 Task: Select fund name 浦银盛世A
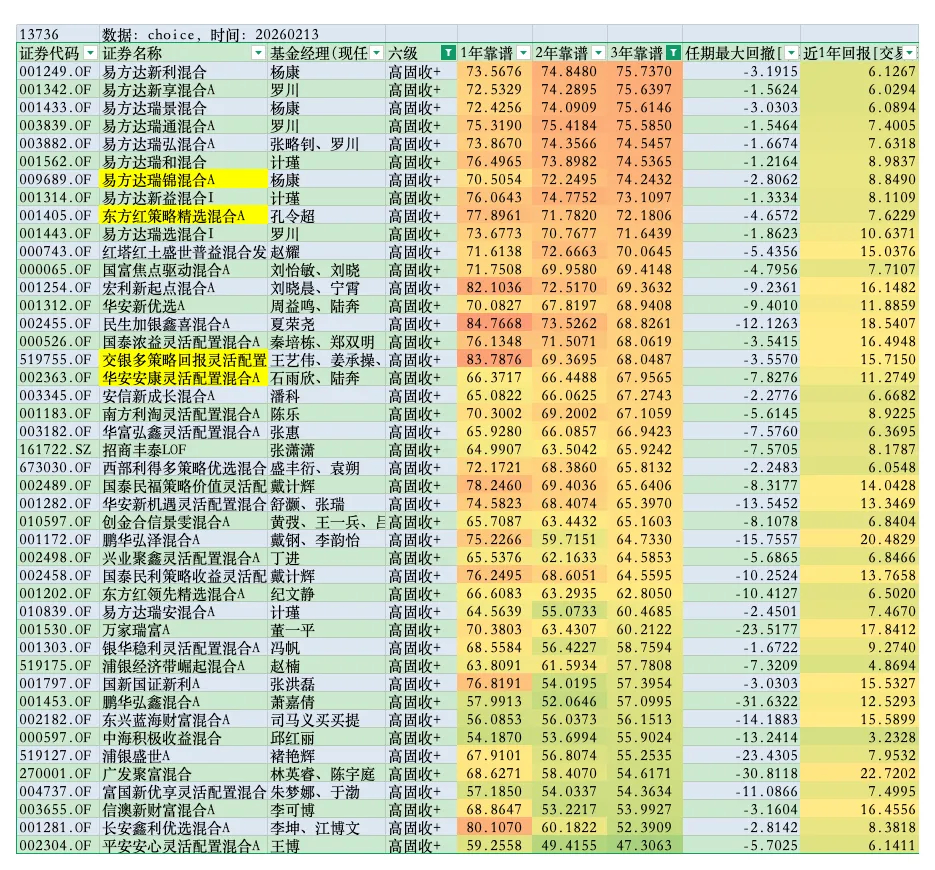point(183,756)
